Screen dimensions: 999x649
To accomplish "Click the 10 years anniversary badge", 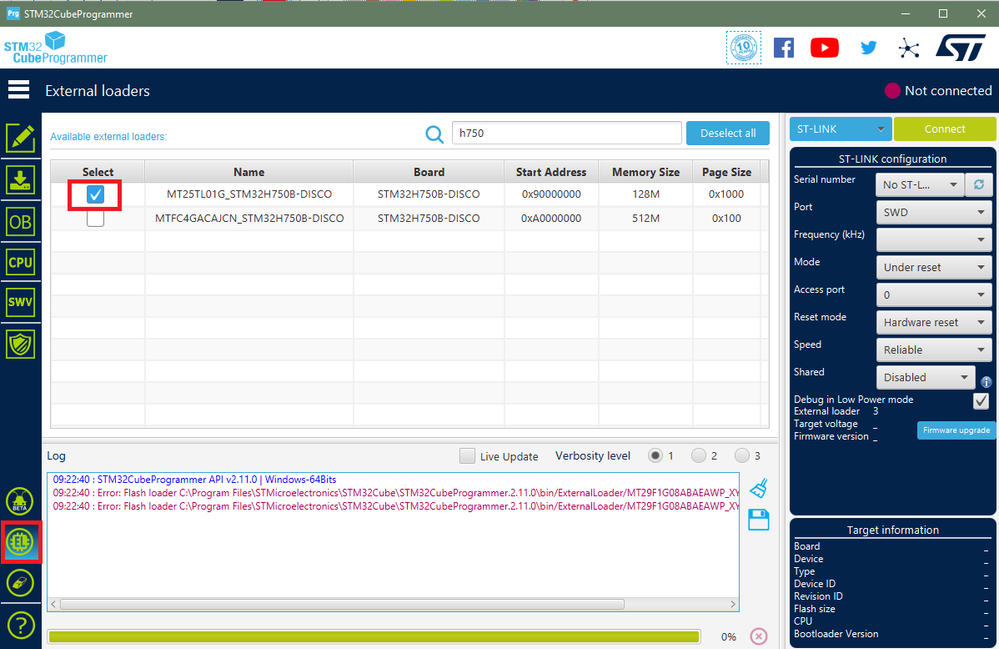I will point(744,48).
